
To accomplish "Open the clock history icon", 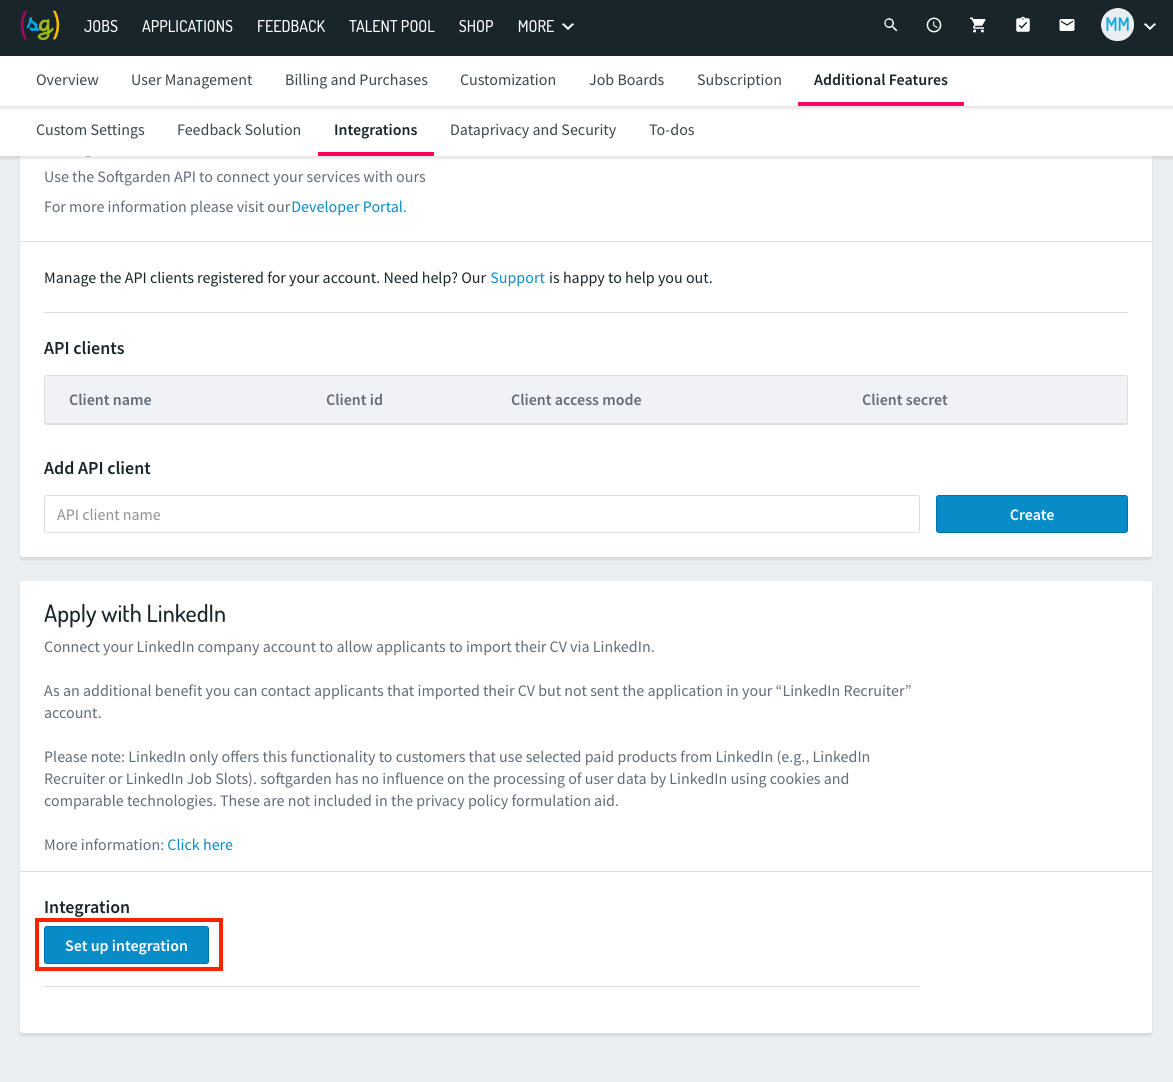I will [x=934, y=25].
